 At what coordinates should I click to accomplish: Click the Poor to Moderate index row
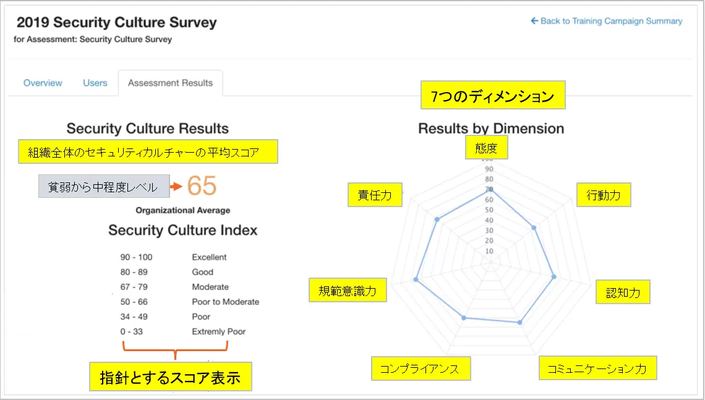(190, 302)
